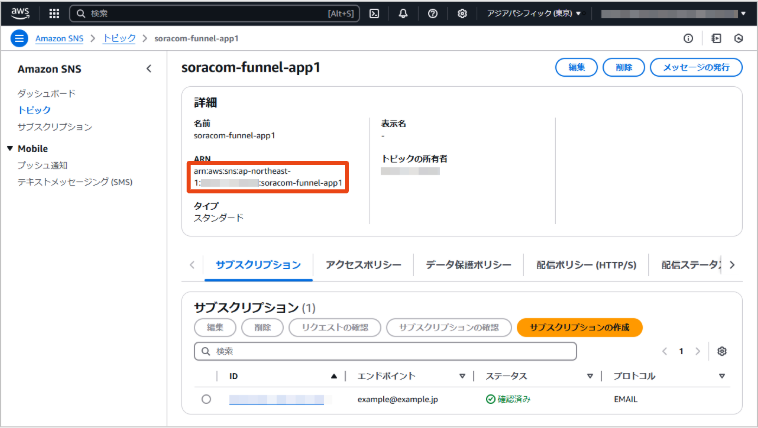Click the EMAIL protocol cell
This screenshot has height=428, width=758.
coord(626,399)
